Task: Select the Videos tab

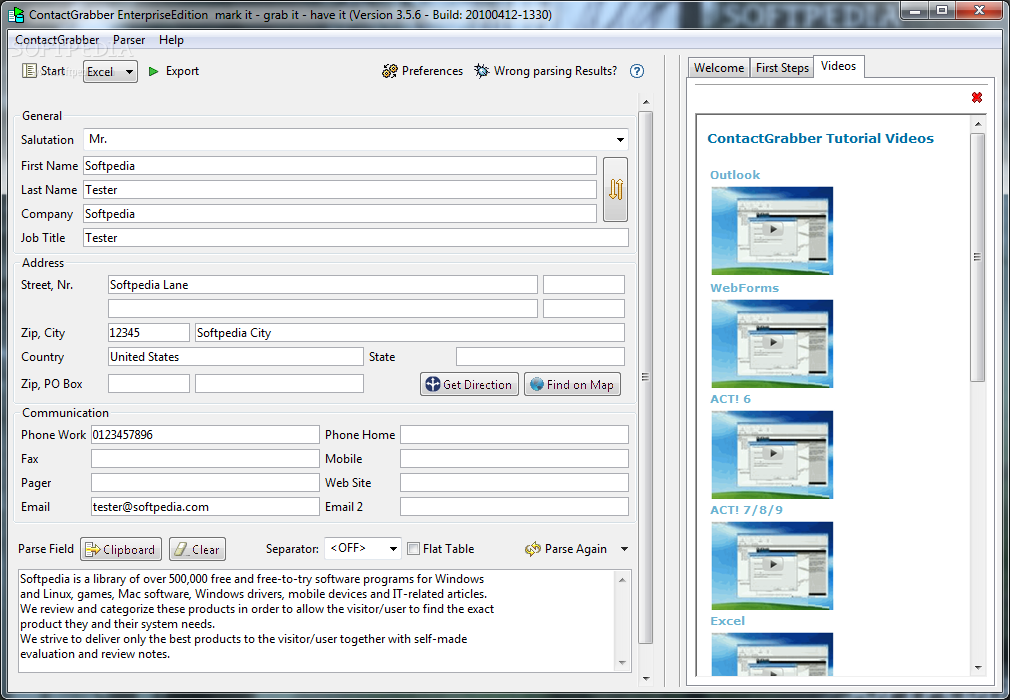Action: (838, 66)
